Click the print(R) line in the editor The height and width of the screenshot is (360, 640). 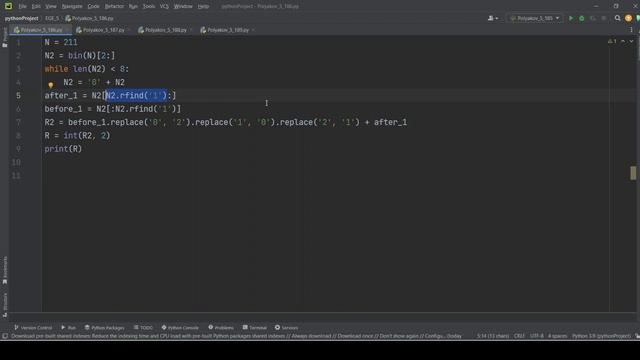pos(63,149)
